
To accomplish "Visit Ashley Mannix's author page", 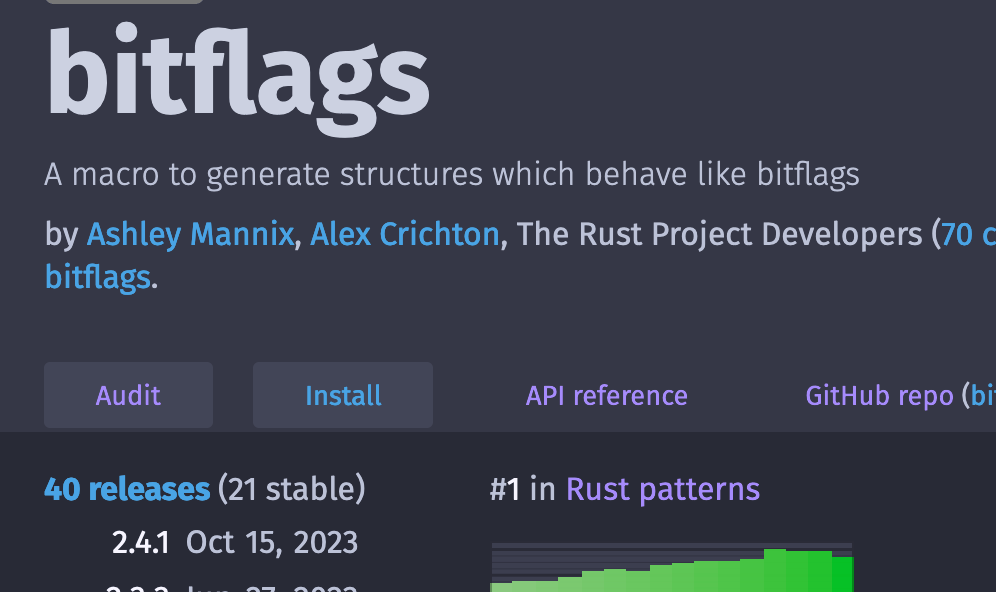I will click(x=189, y=233).
